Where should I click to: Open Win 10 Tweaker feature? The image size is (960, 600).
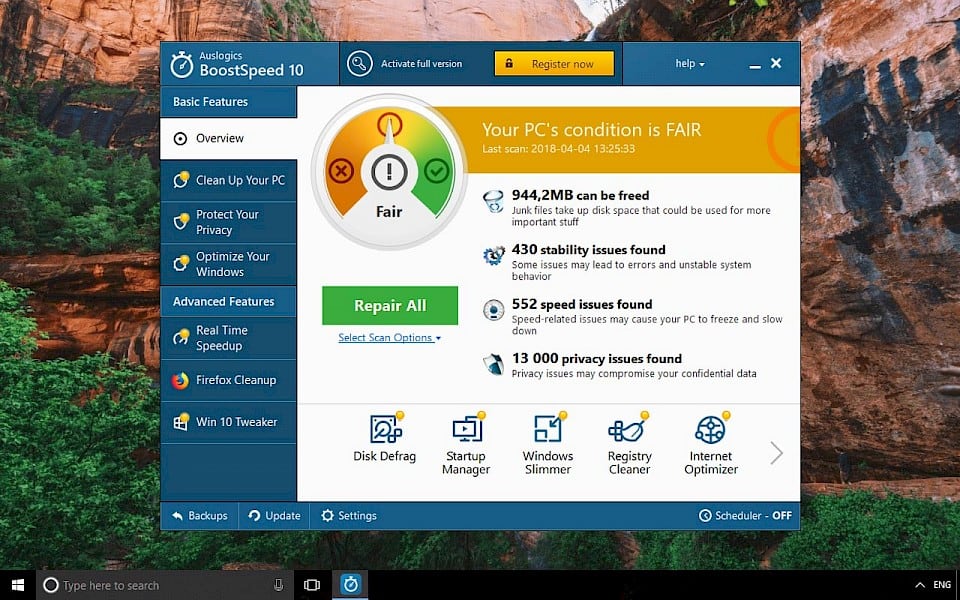(x=228, y=422)
